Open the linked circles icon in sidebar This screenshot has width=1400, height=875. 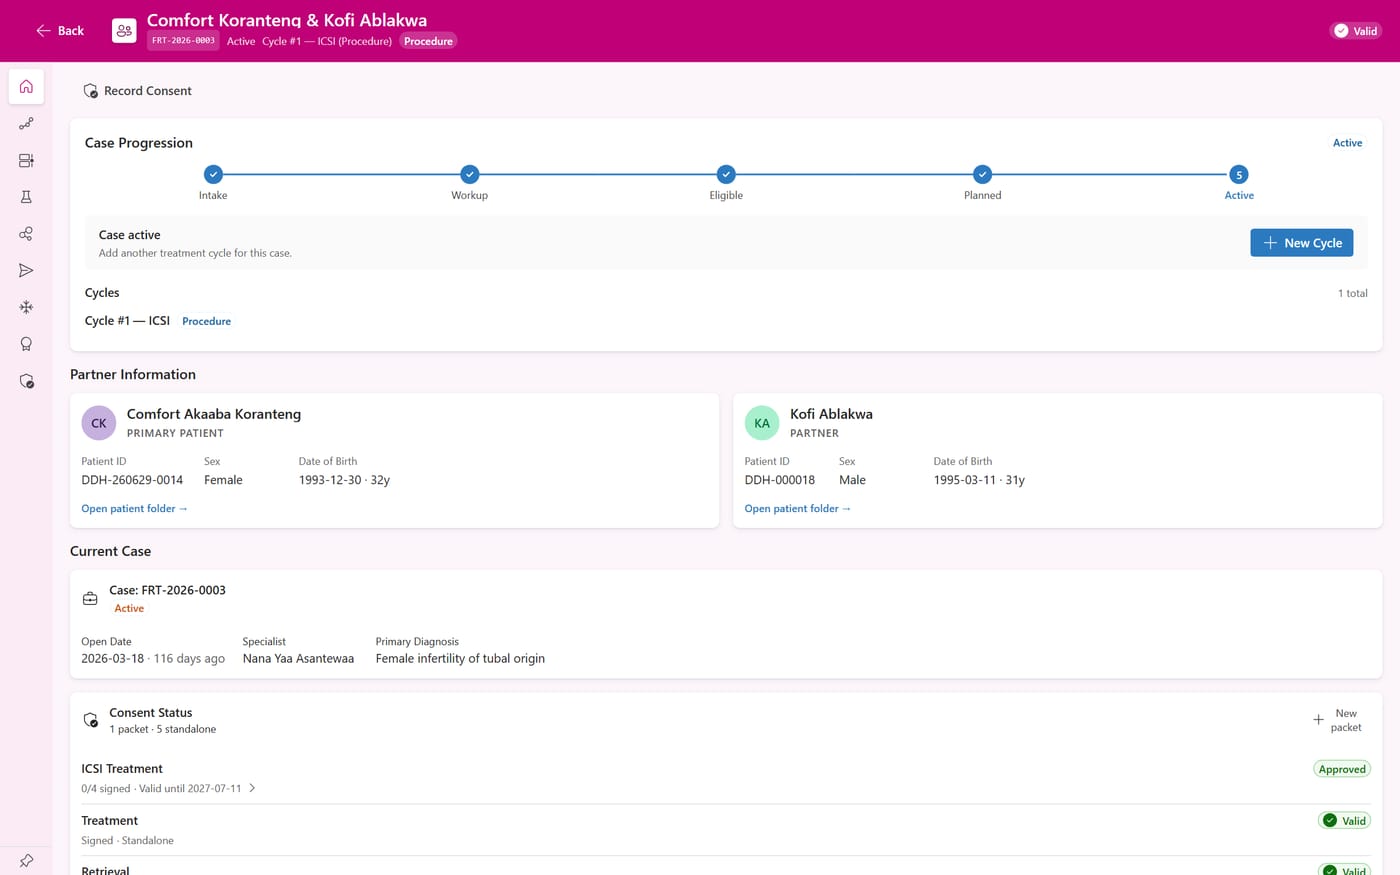(x=26, y=234)
